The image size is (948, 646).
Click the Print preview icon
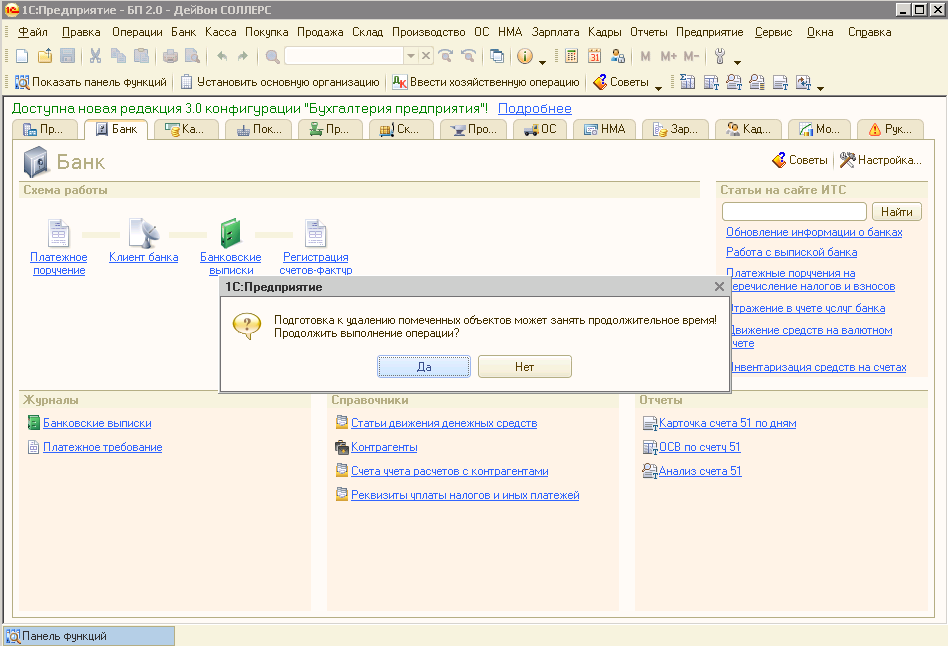pos(192,56)
